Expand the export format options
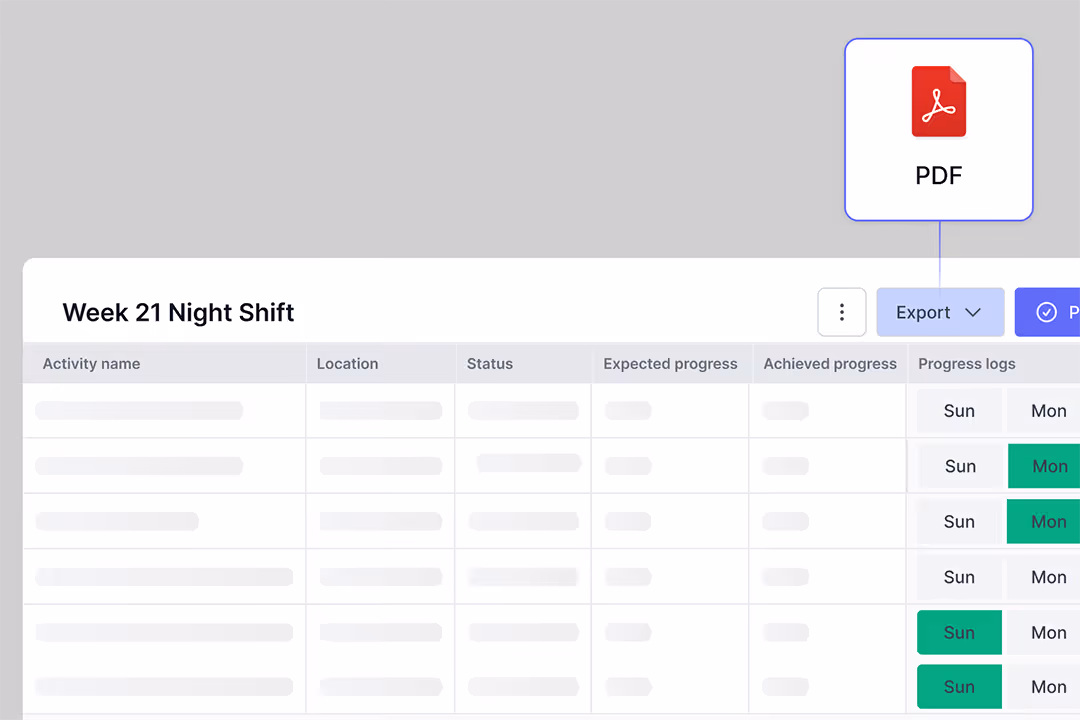 point(940,312)
